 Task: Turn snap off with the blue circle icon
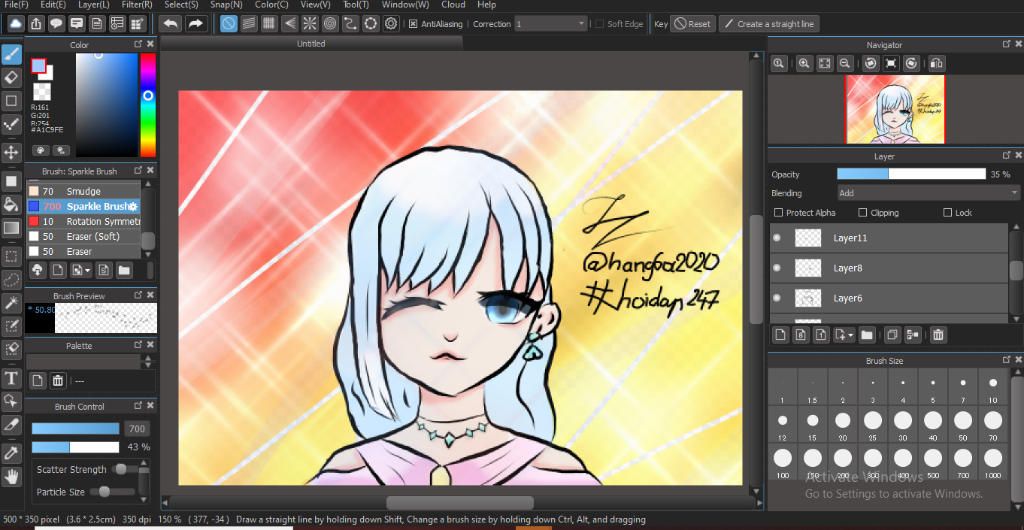[228, 24]
